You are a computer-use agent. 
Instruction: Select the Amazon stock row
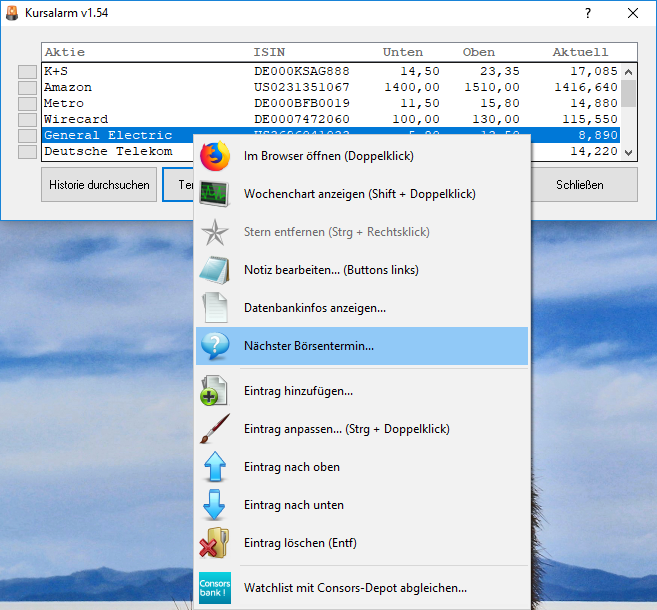coord(331,88)
